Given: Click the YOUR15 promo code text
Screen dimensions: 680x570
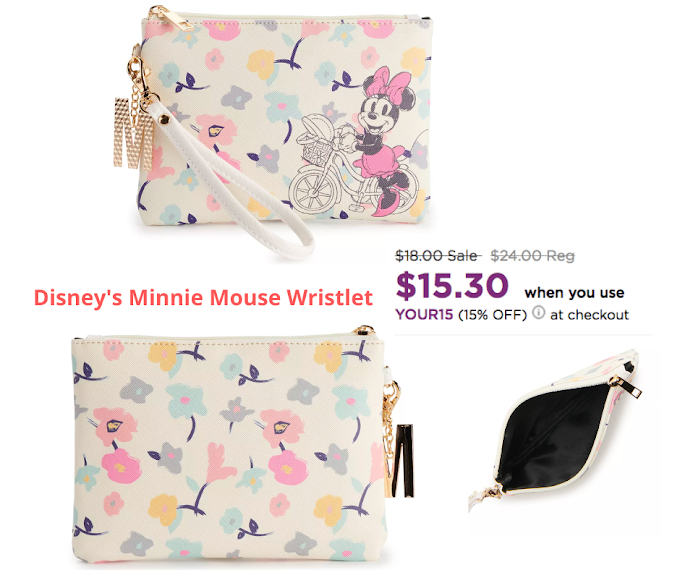Looking at the screenshot, I should coord(424,314).
